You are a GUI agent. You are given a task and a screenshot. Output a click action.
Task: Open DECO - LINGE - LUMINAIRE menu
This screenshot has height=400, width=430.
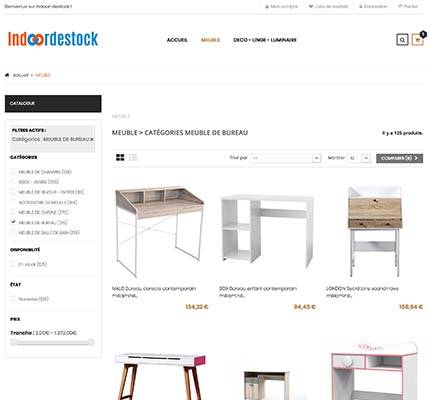coord(265,40)
